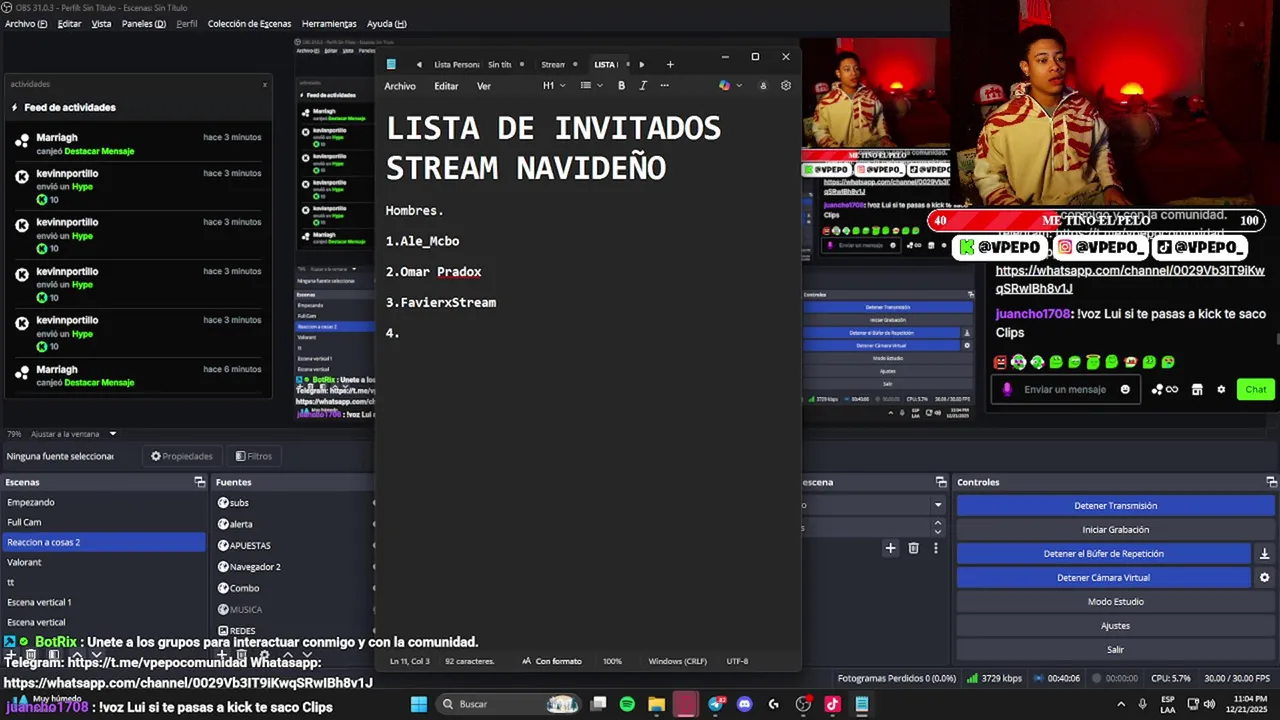The height and width of the screenshot is (720, 1280).
Task: Open more formatting options ellipsis in Notepad
Action: point(665,86)
